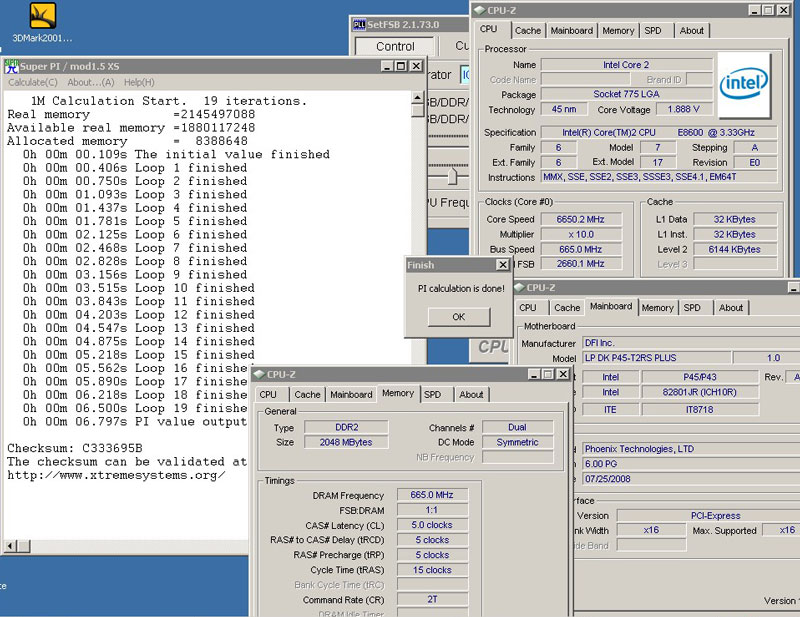Click the Intel logo in CPU-Z
800x617 pixels.
coord(744,85)
